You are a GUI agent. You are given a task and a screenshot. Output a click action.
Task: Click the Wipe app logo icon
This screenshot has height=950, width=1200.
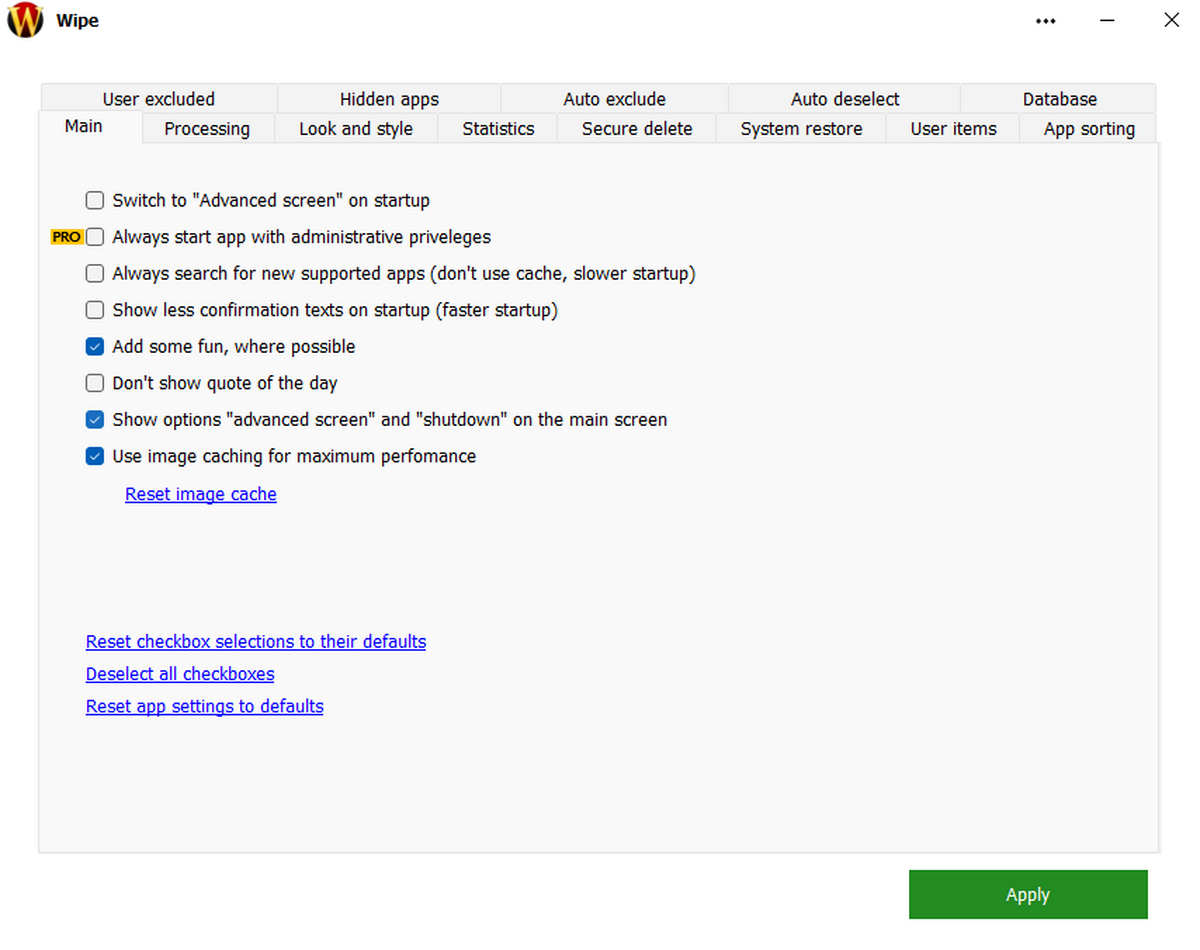pyautogui.click(x=25, y=20)
